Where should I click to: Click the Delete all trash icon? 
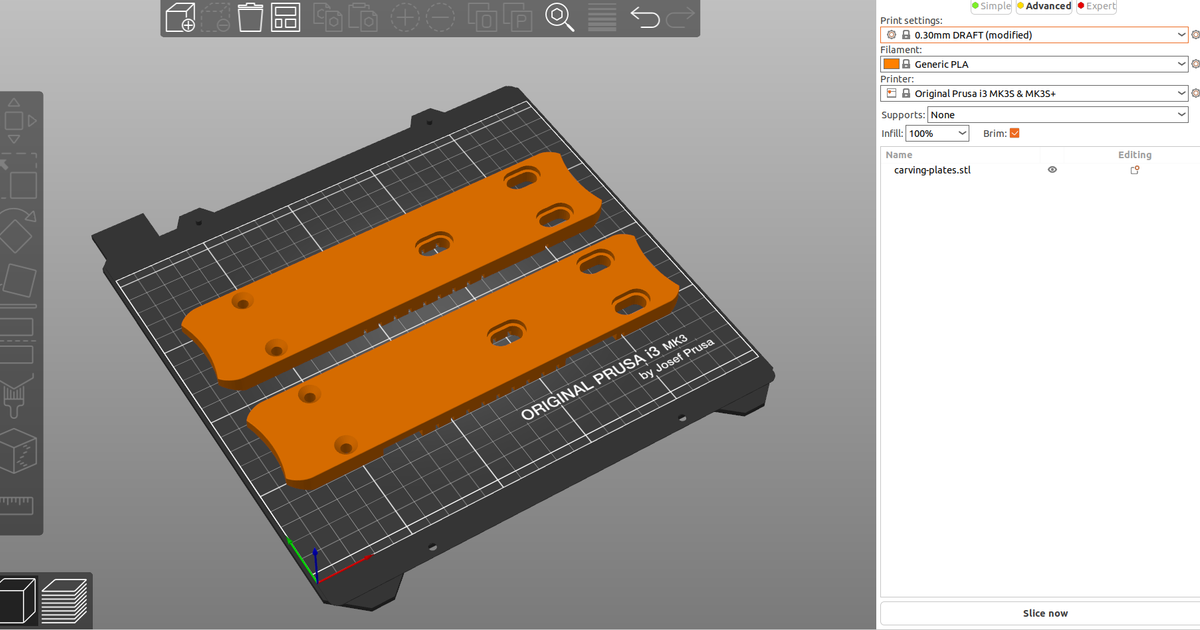251,17
